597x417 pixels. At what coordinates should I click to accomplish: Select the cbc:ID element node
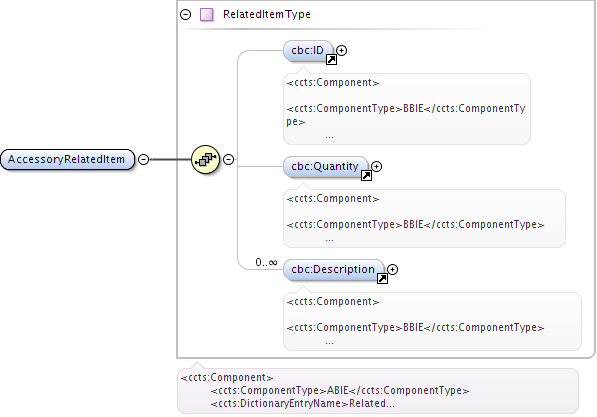coord(308,51)
